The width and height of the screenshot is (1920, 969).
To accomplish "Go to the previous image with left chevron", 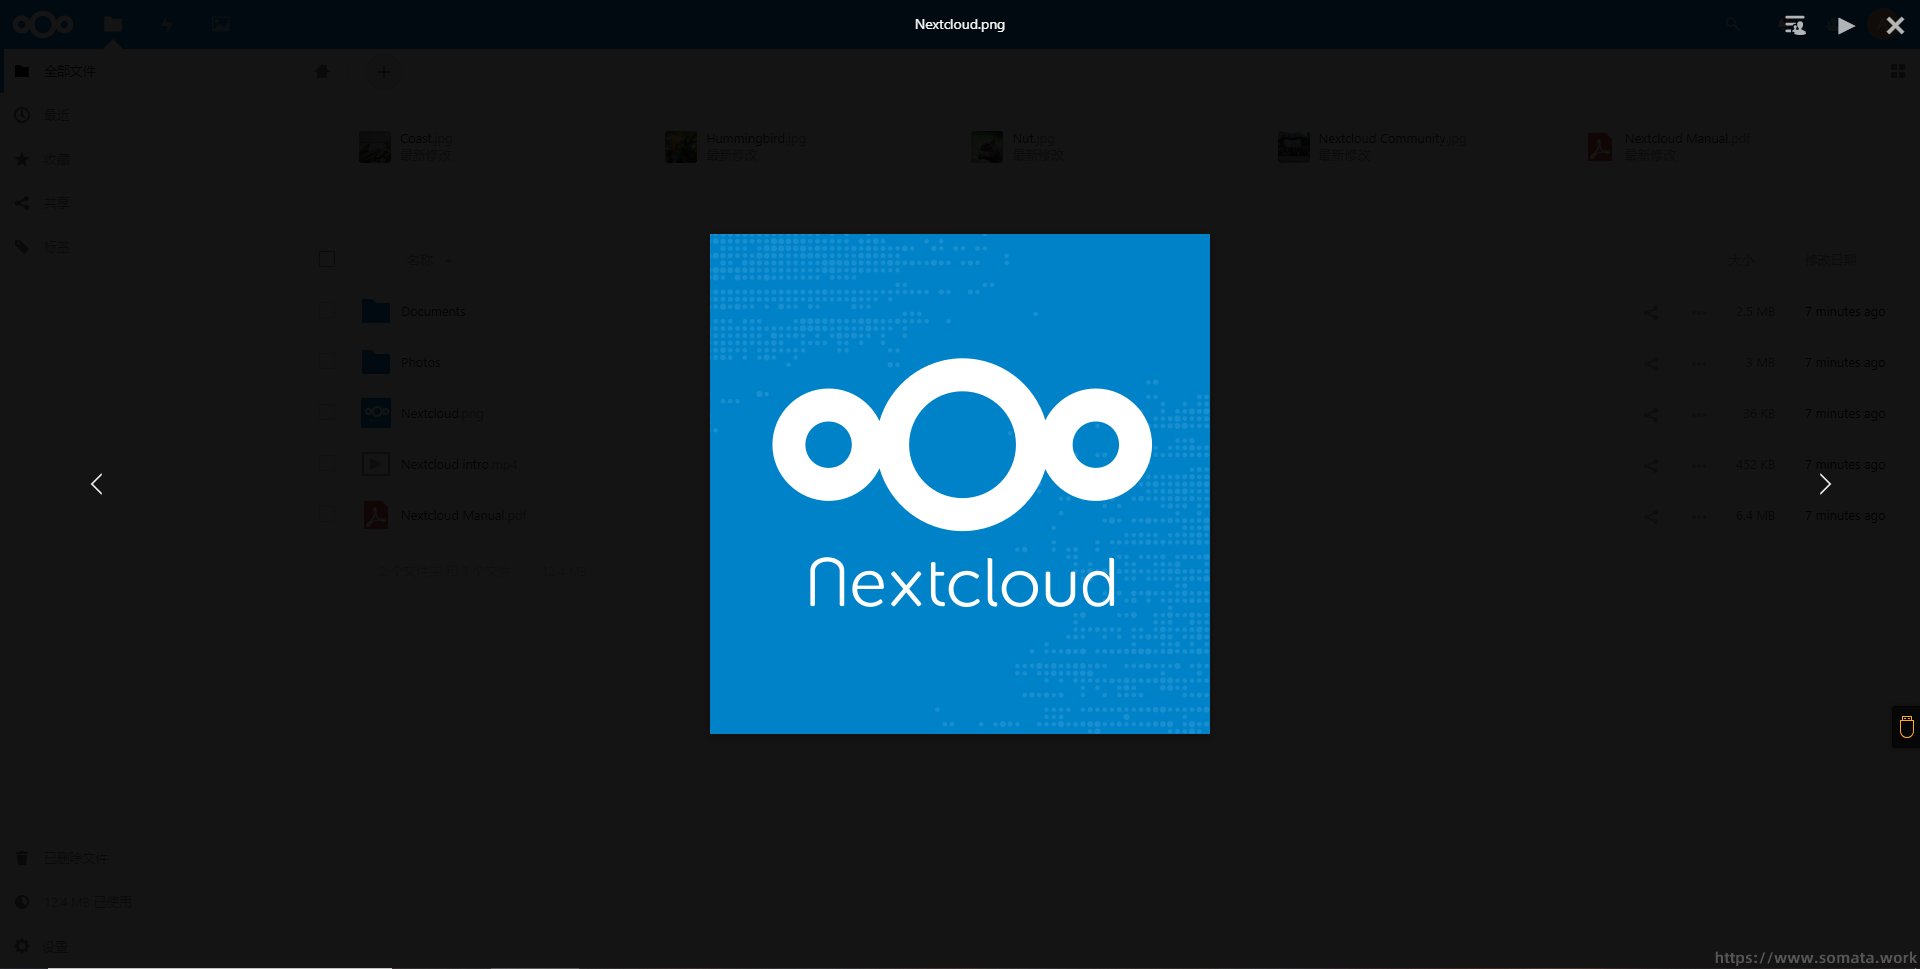I will [97, 484].
